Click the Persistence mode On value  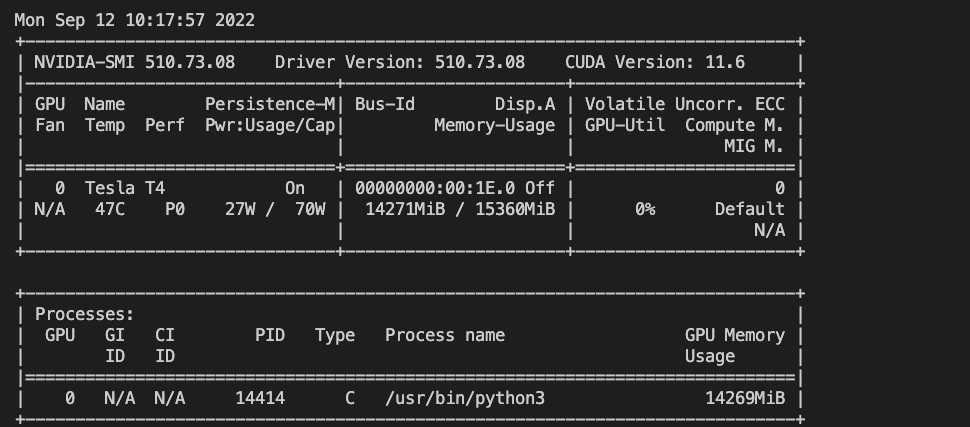[294, 188]
